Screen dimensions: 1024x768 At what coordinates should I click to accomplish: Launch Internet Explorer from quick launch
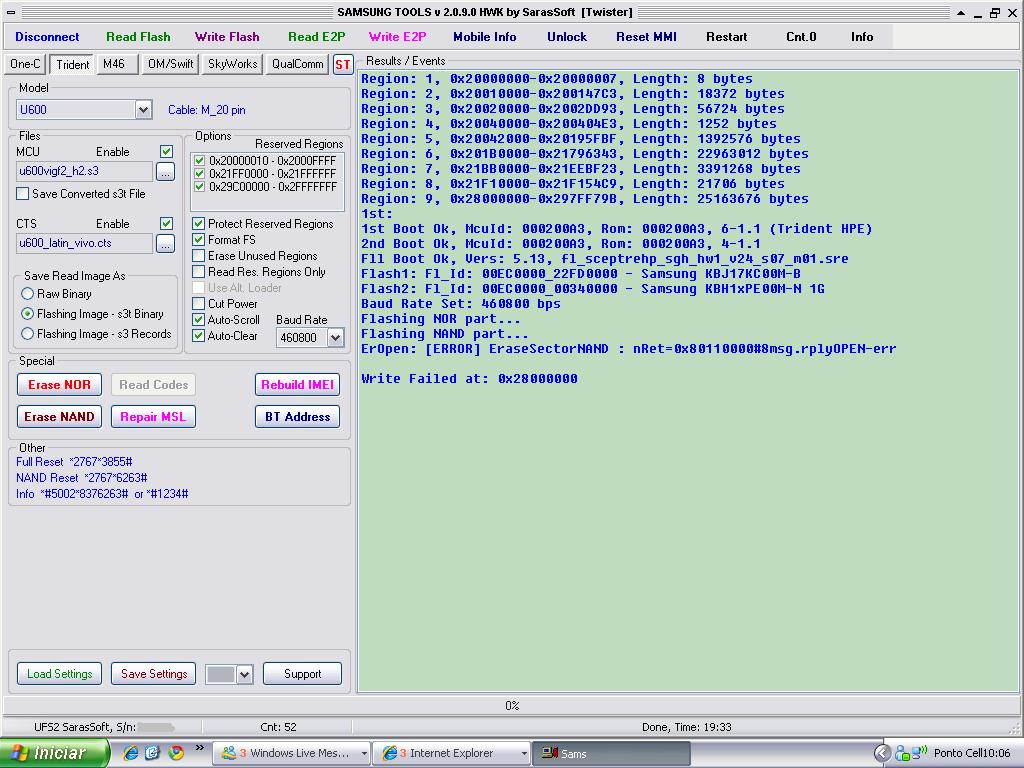pos(130,753)
